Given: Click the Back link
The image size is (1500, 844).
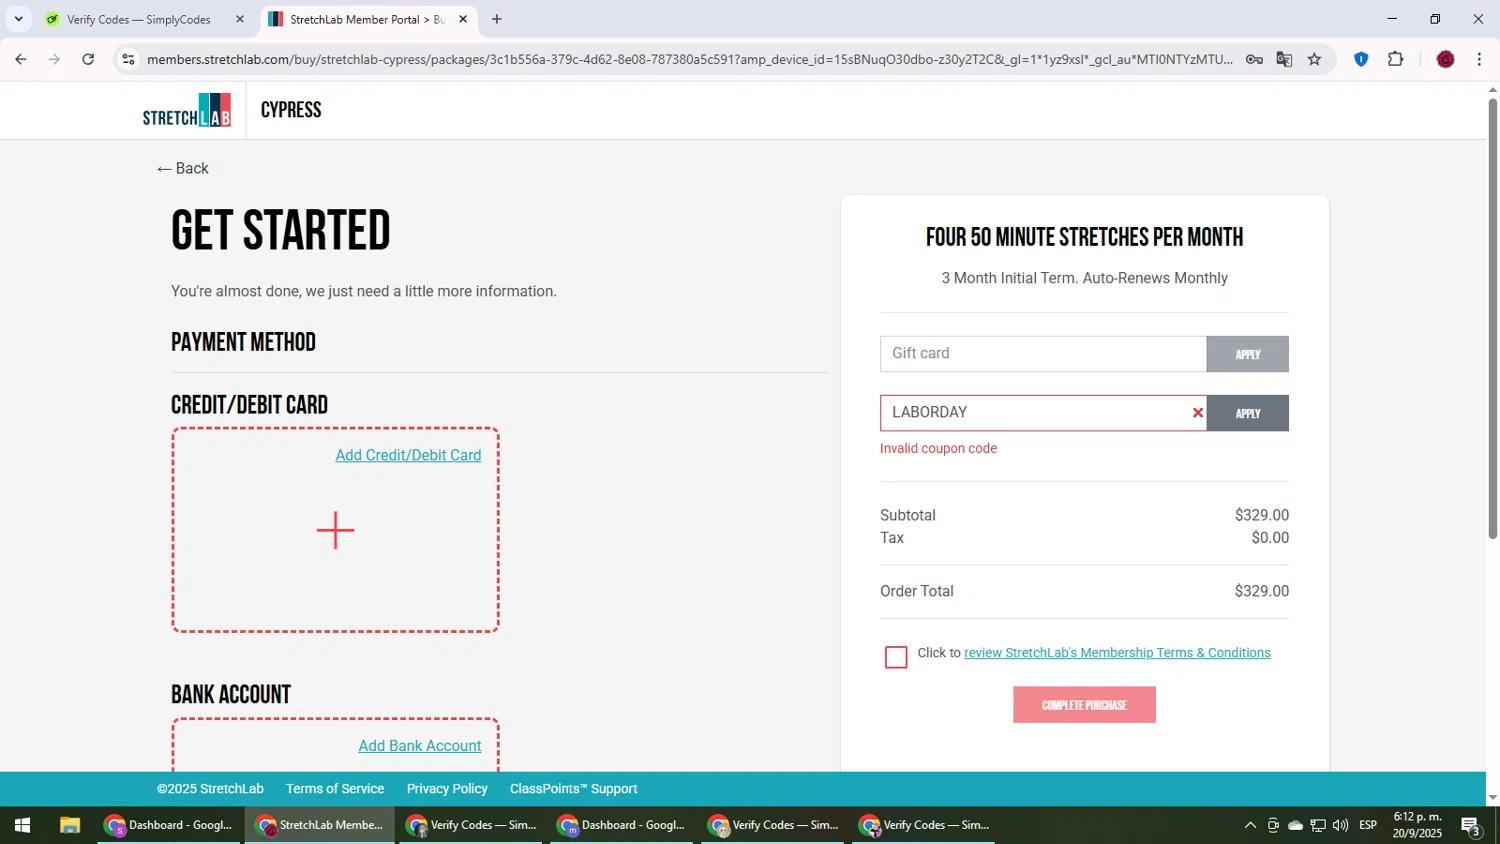Looking at the screenshot, I should point(183,168).
